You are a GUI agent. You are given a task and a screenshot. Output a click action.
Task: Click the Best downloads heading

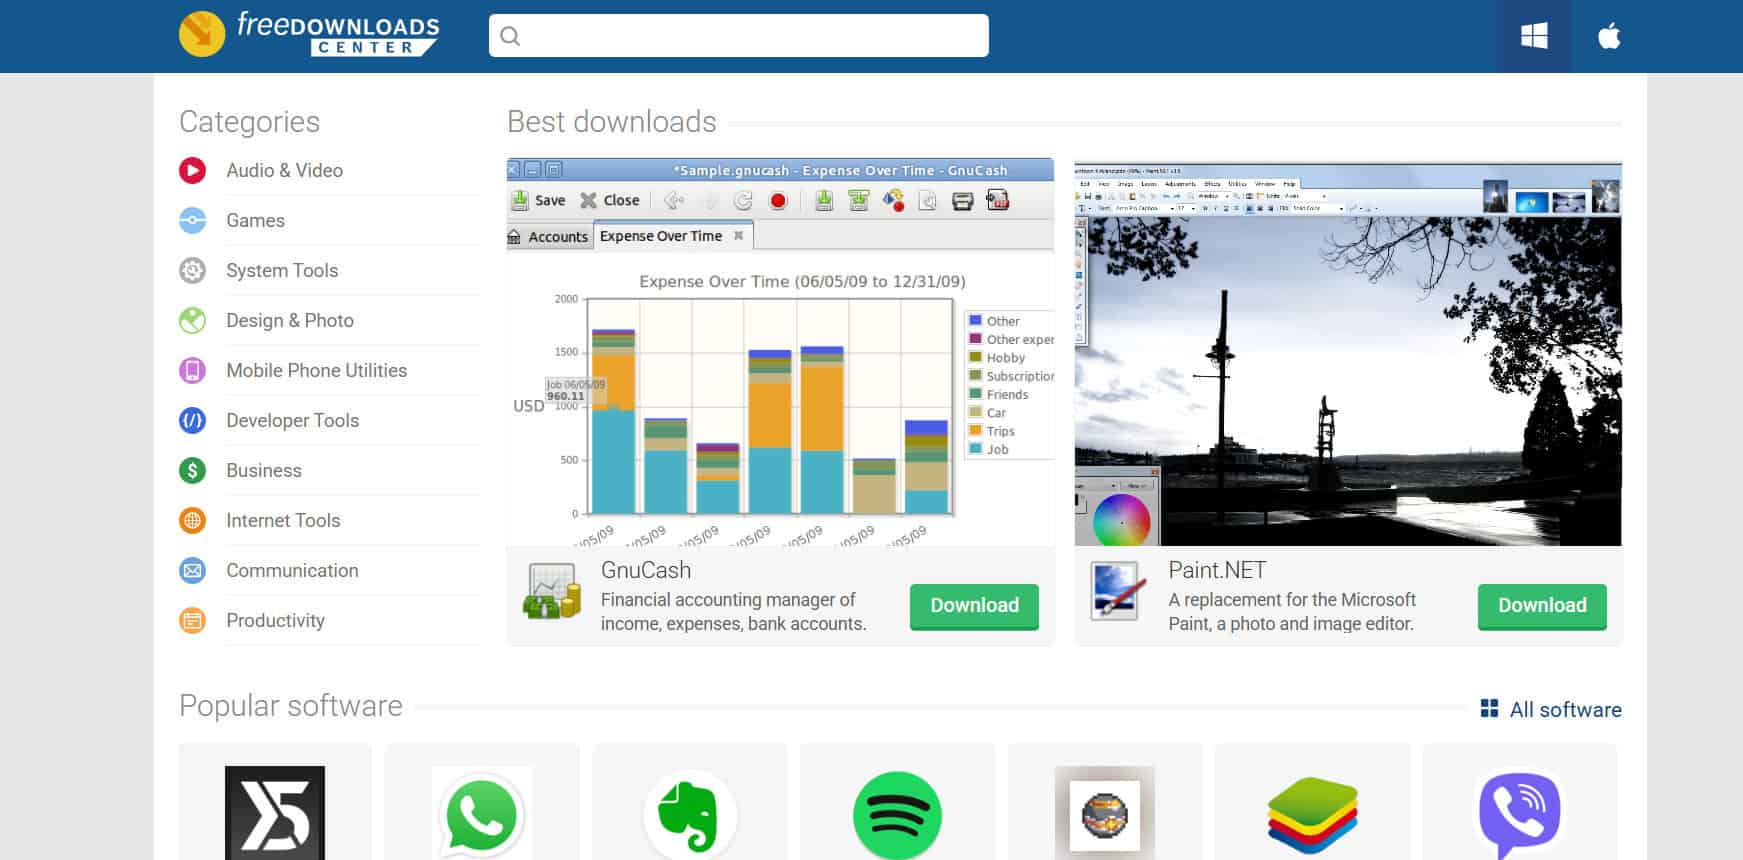tap(612, 122)
